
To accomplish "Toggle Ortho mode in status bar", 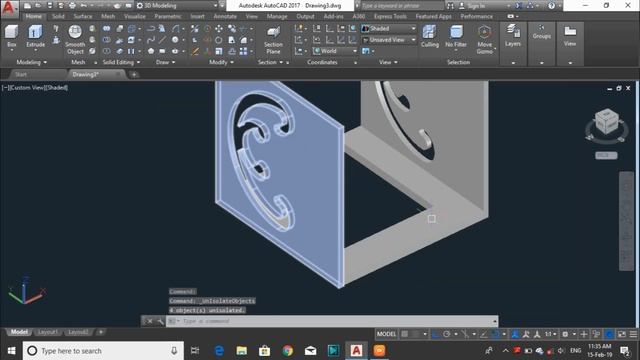I will [x=436, y=334].
